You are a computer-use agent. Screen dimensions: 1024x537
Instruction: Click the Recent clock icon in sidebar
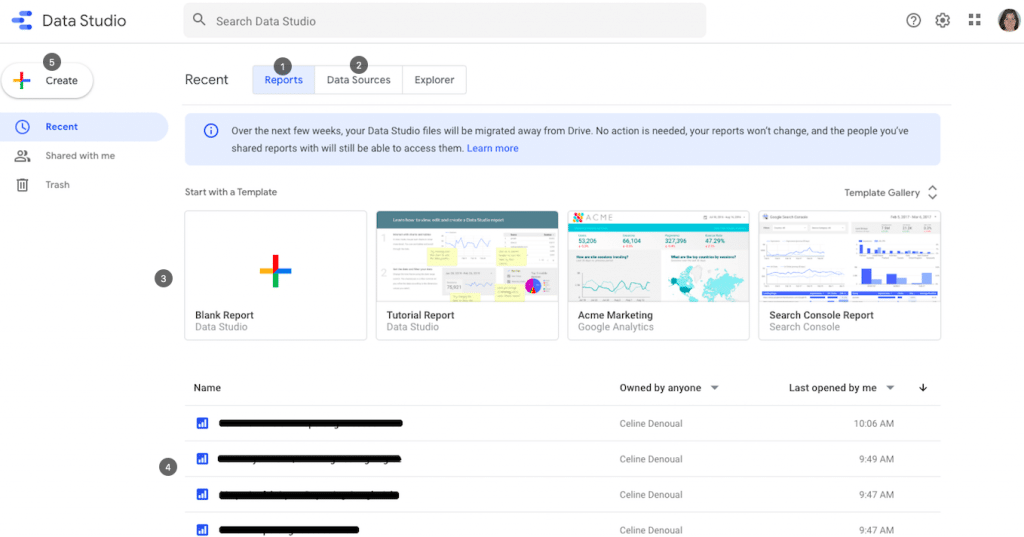coord(22,127)
